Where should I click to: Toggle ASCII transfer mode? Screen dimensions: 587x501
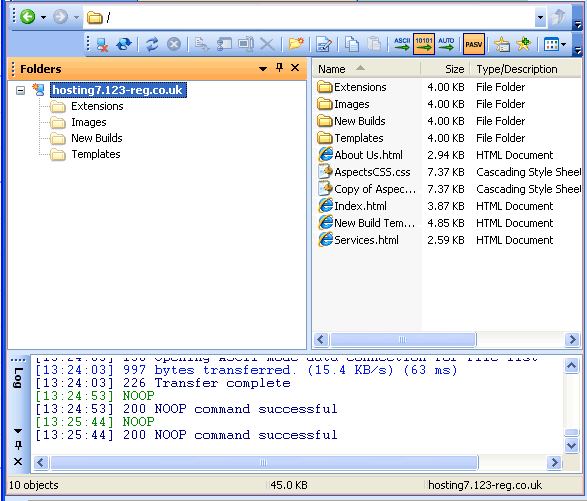point(402,44)
